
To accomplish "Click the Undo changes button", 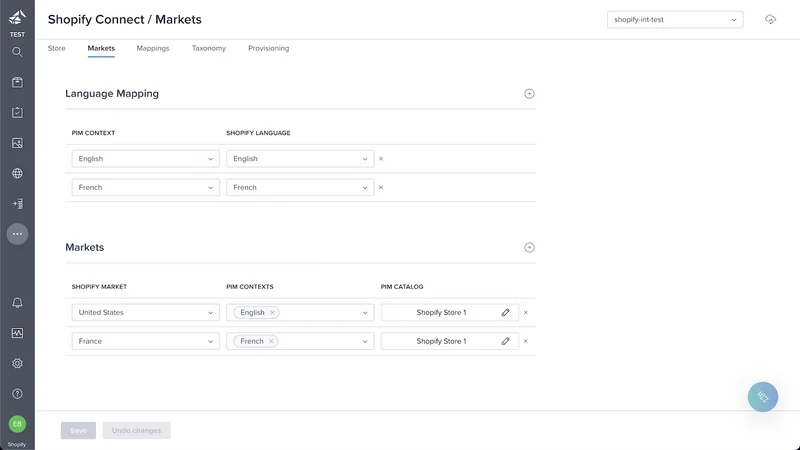I will tap(136, 430).
